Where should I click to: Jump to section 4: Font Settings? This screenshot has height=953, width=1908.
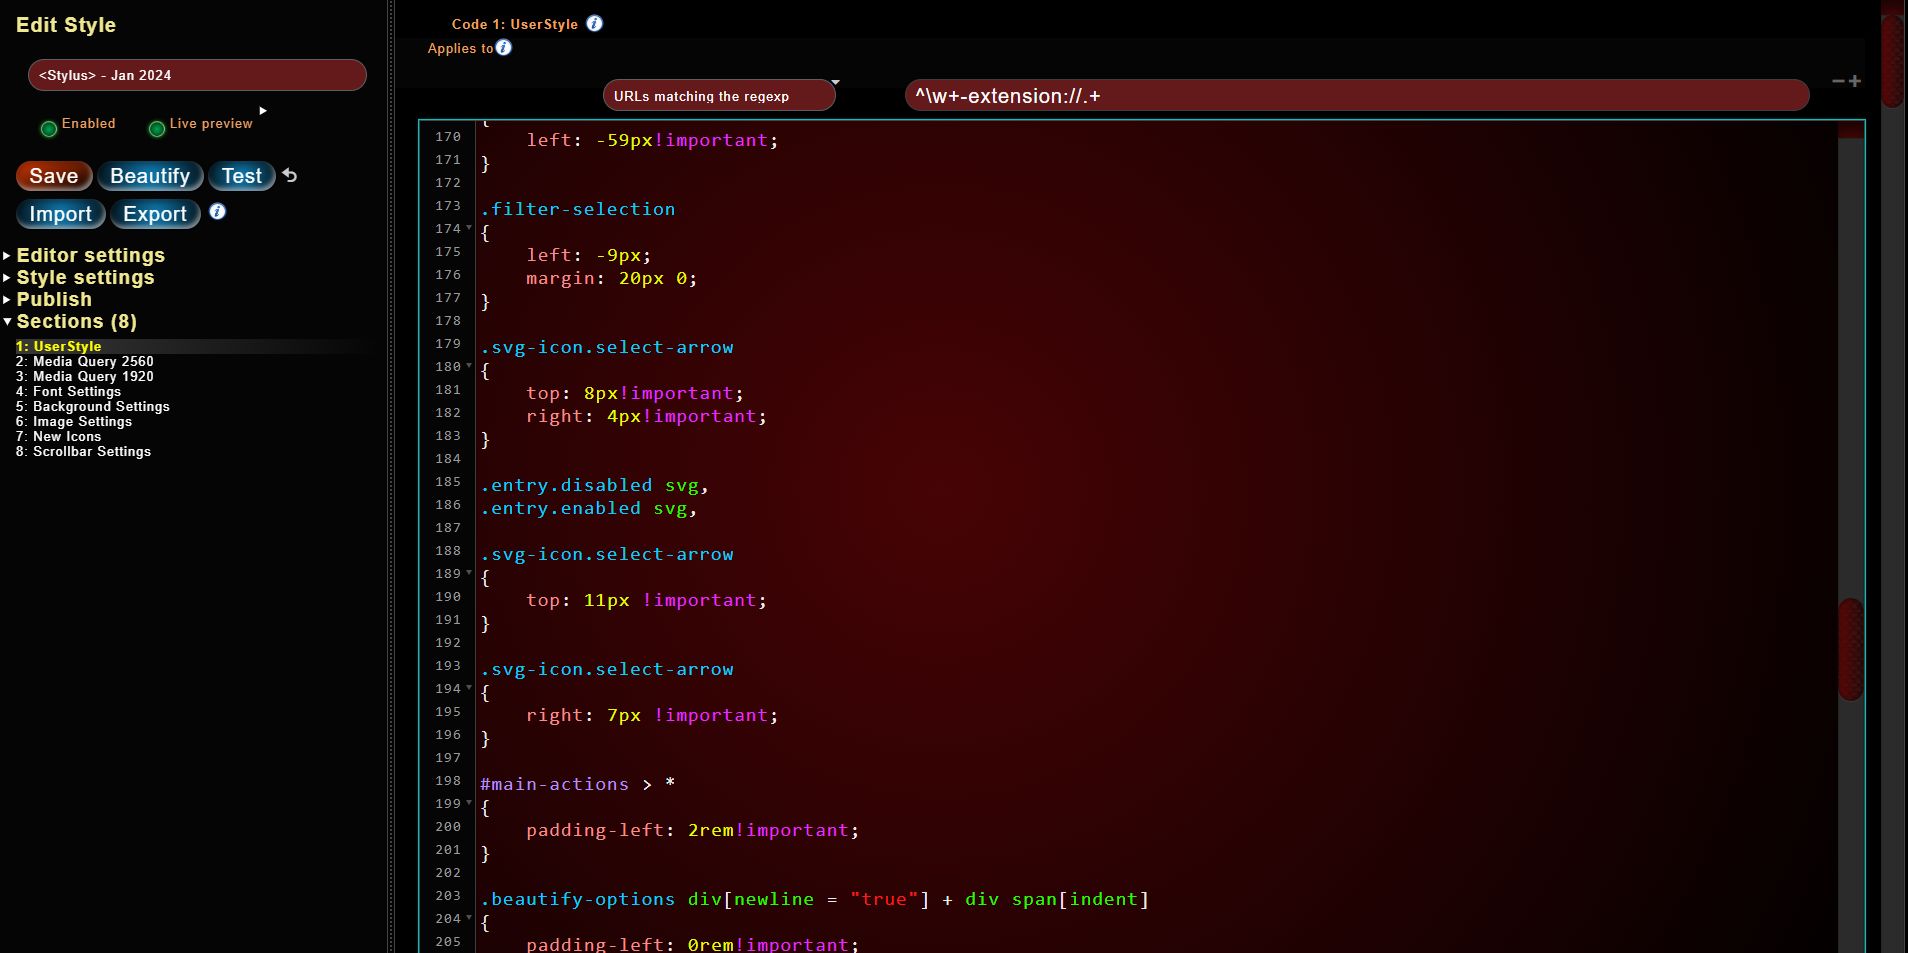tap(68, 391)
